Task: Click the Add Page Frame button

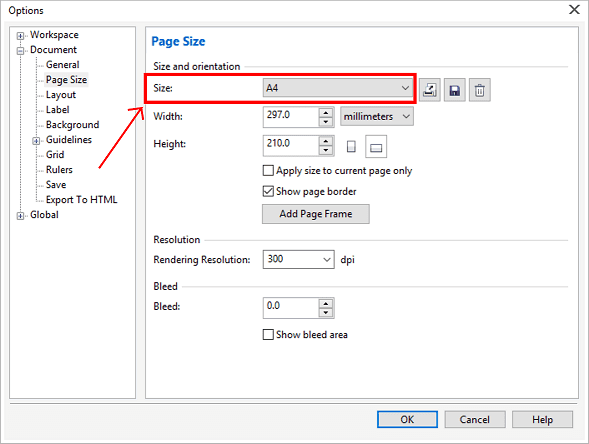Action: (316, 214)
